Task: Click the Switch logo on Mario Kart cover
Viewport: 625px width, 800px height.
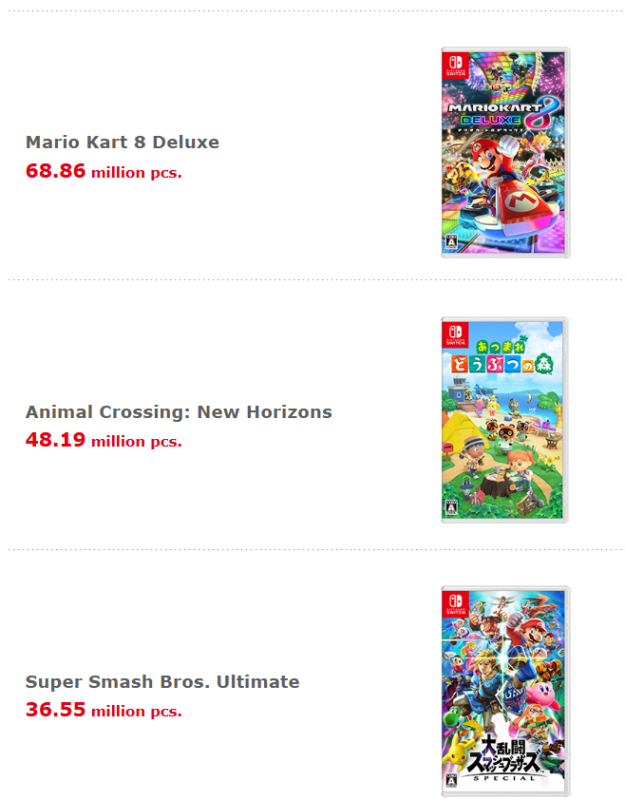Action: tap(454, 64)
